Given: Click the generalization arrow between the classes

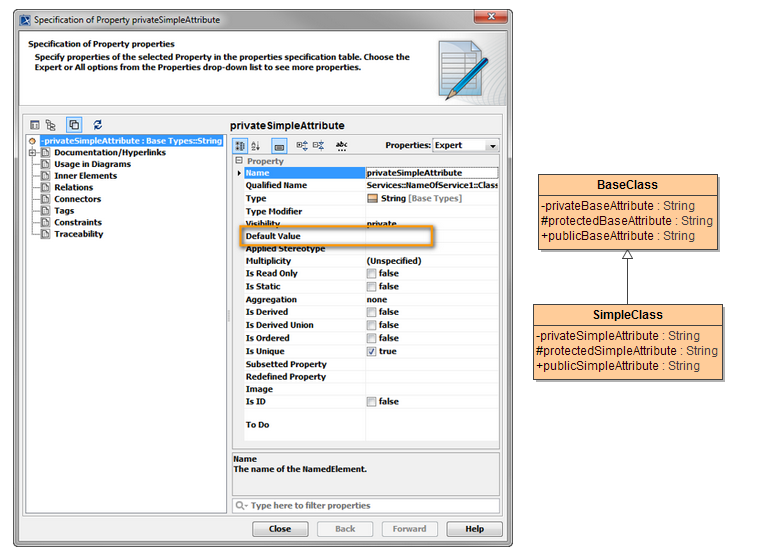Looking at the screenshot, I should coord(627,277).
